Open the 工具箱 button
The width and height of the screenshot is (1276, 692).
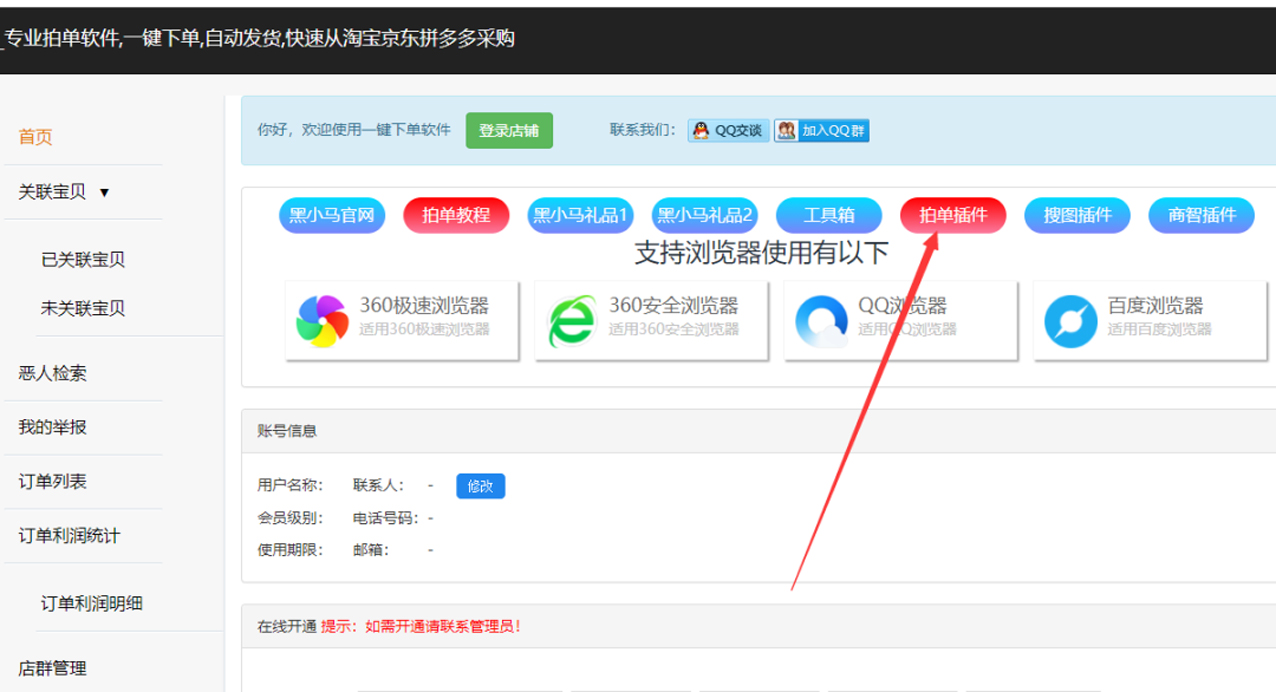[x=829, y=215]
